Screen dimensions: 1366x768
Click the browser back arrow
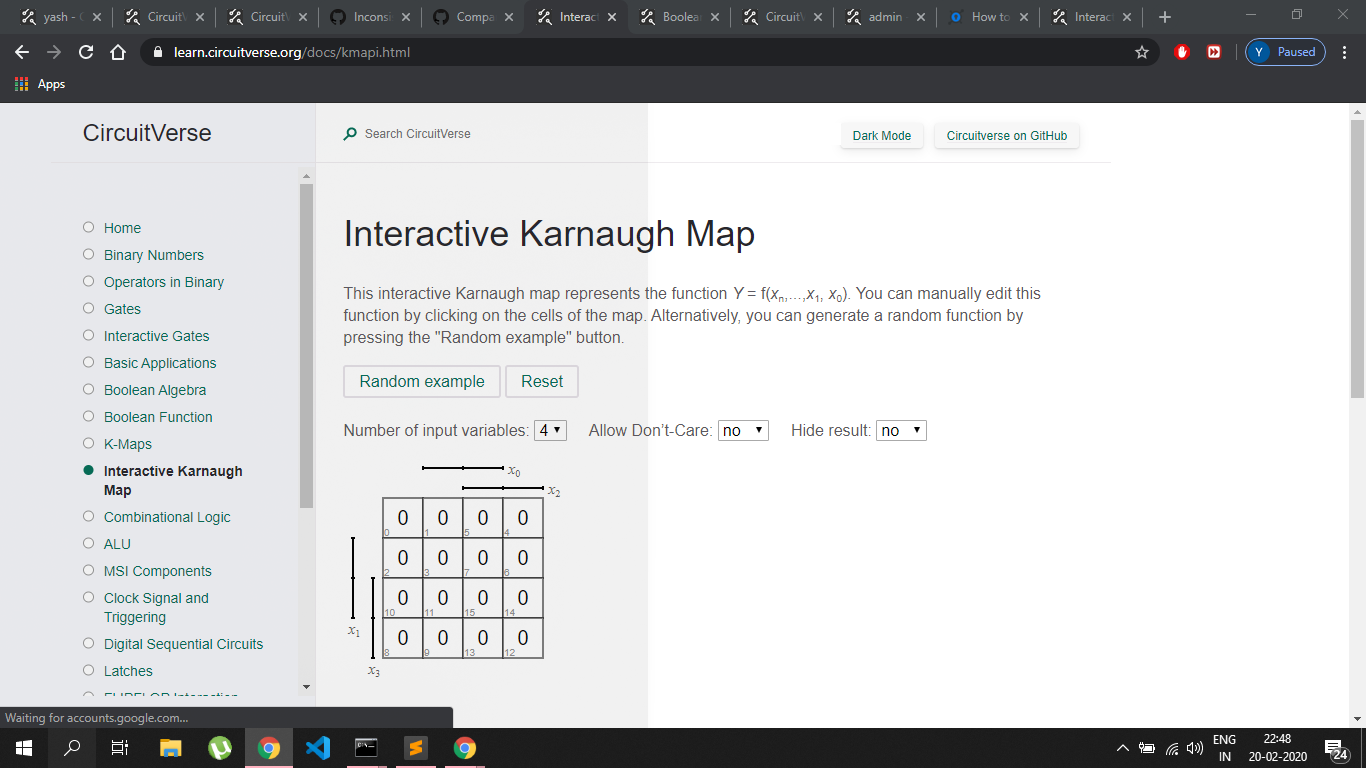pos(23,52)
